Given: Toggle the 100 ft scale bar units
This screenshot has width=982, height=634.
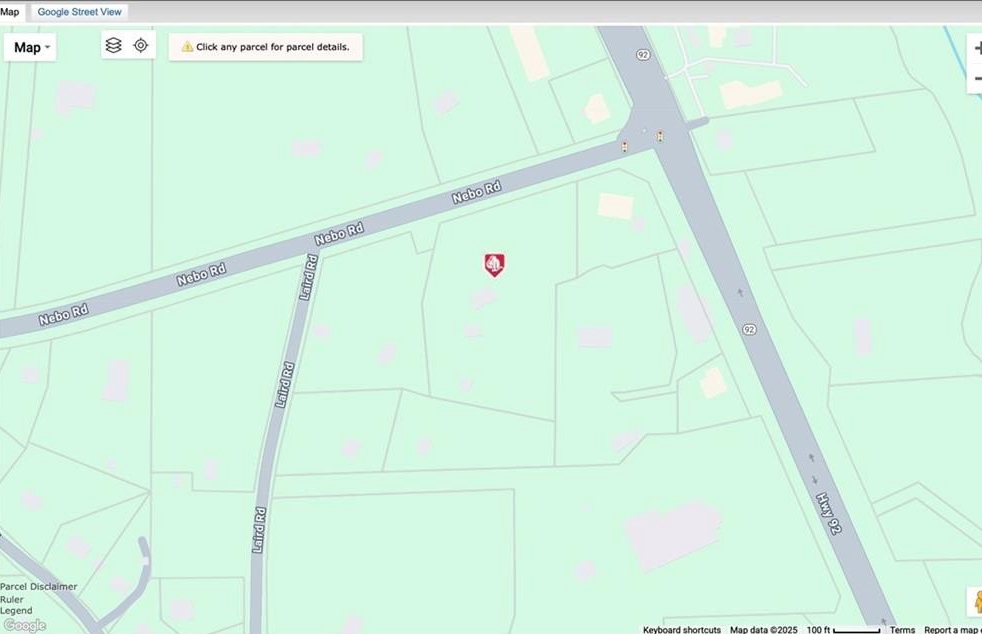Looking at the screenshot, I should 843,630.
